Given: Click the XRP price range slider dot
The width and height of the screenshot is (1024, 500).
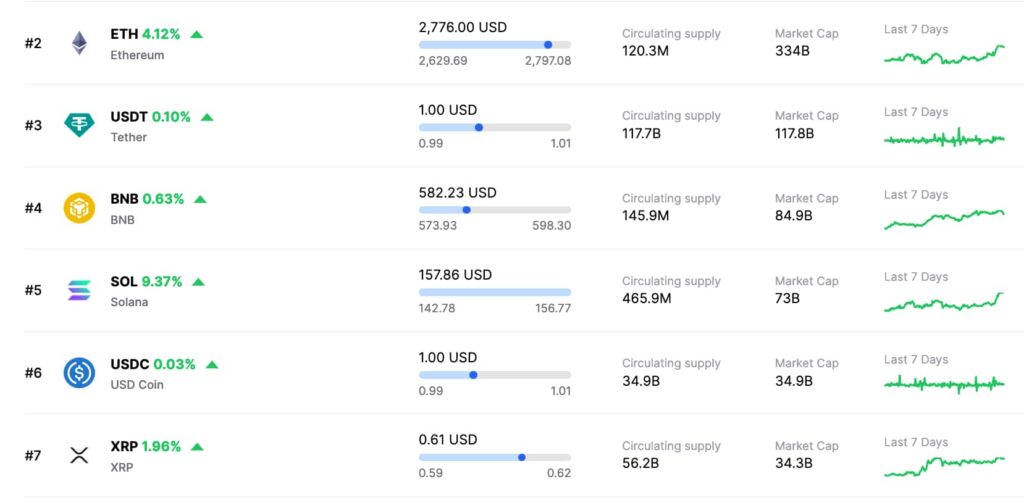Looking at the screenshot, I should pos(522,457).
